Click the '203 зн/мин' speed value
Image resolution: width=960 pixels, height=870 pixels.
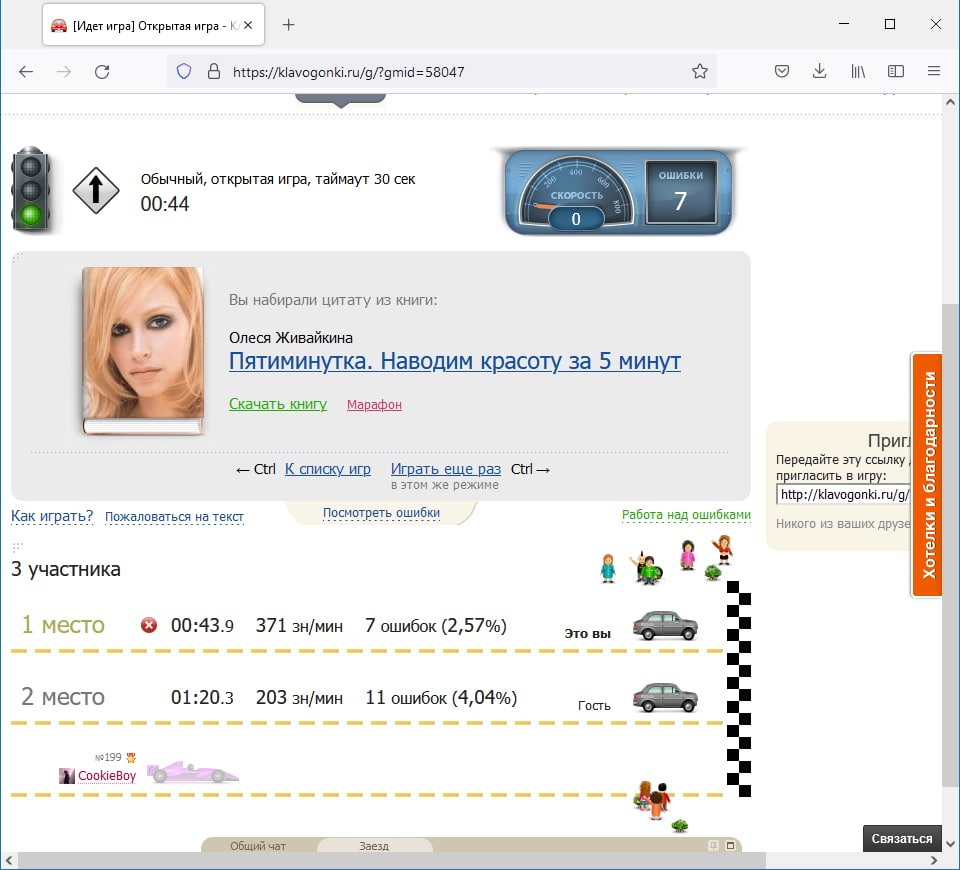pyautogui.click(x=299, y=697)
